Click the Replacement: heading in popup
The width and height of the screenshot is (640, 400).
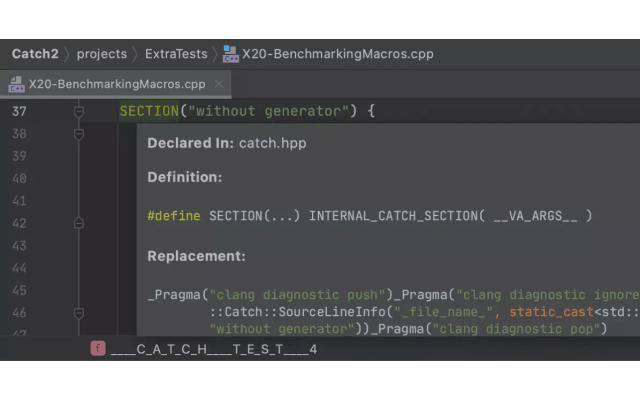[196, 256]
